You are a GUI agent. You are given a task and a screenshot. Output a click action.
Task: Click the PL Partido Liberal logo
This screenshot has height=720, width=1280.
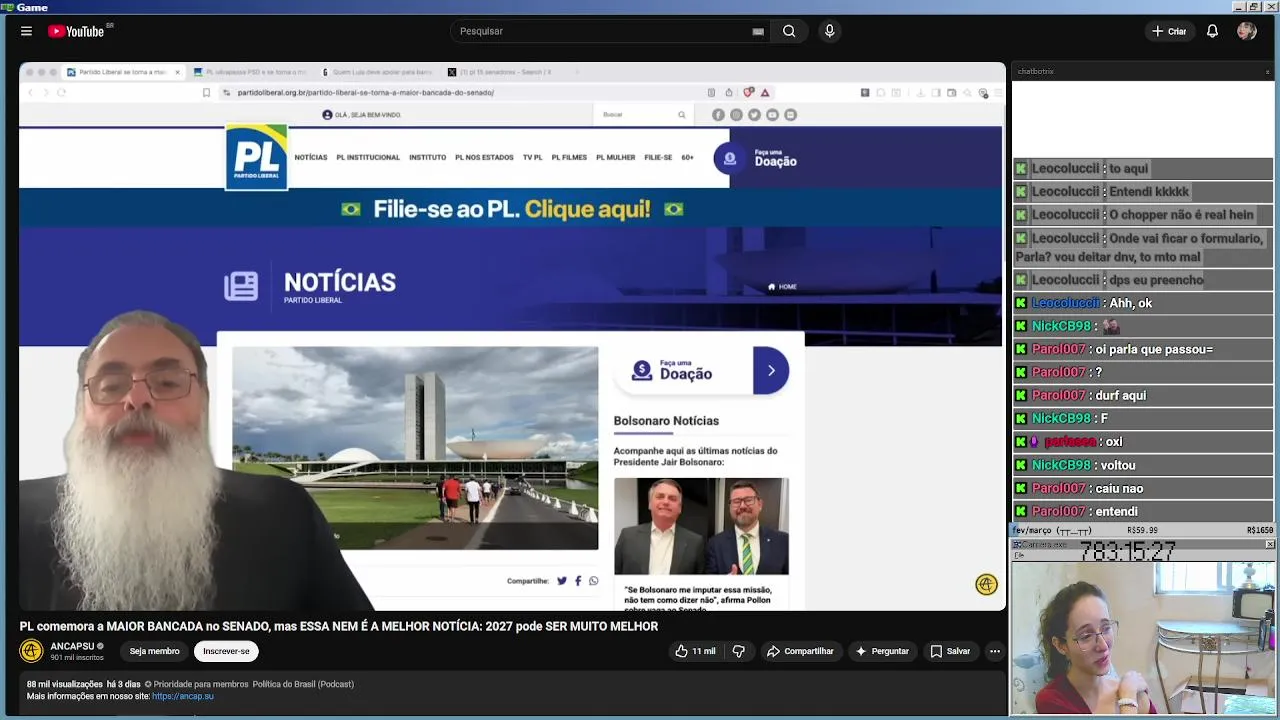[257, 157]
